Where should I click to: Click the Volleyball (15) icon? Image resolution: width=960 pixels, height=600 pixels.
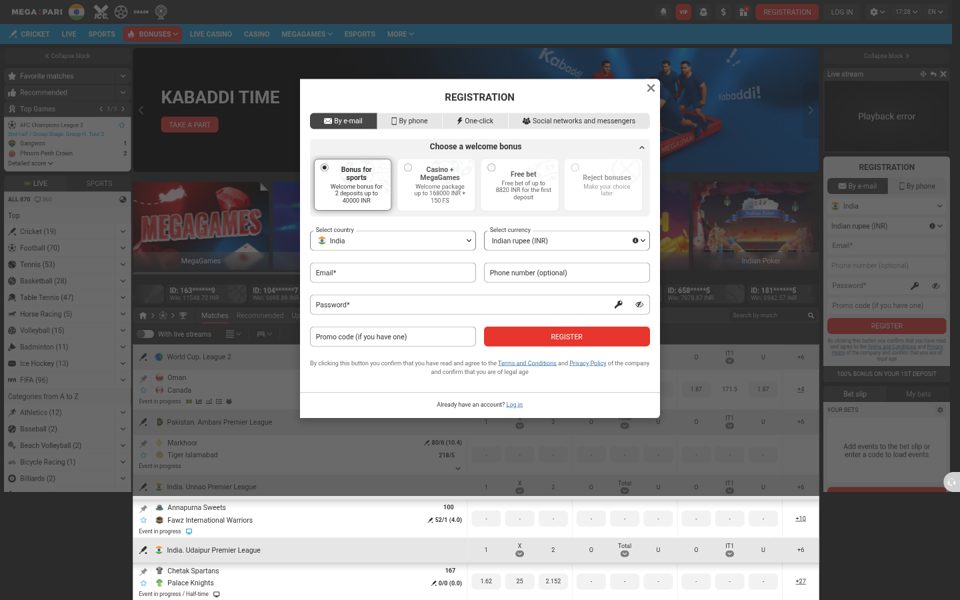tap(12, 331)
